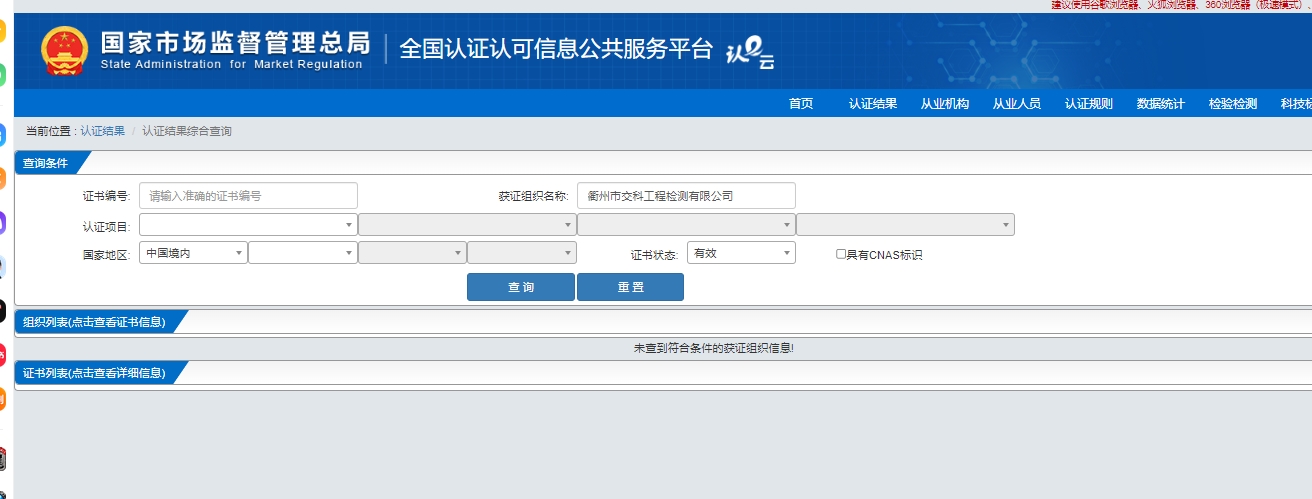Open the empty dropdown next to 中国境内
Viewport: 1312px width, 499px height.
point(303,253)
